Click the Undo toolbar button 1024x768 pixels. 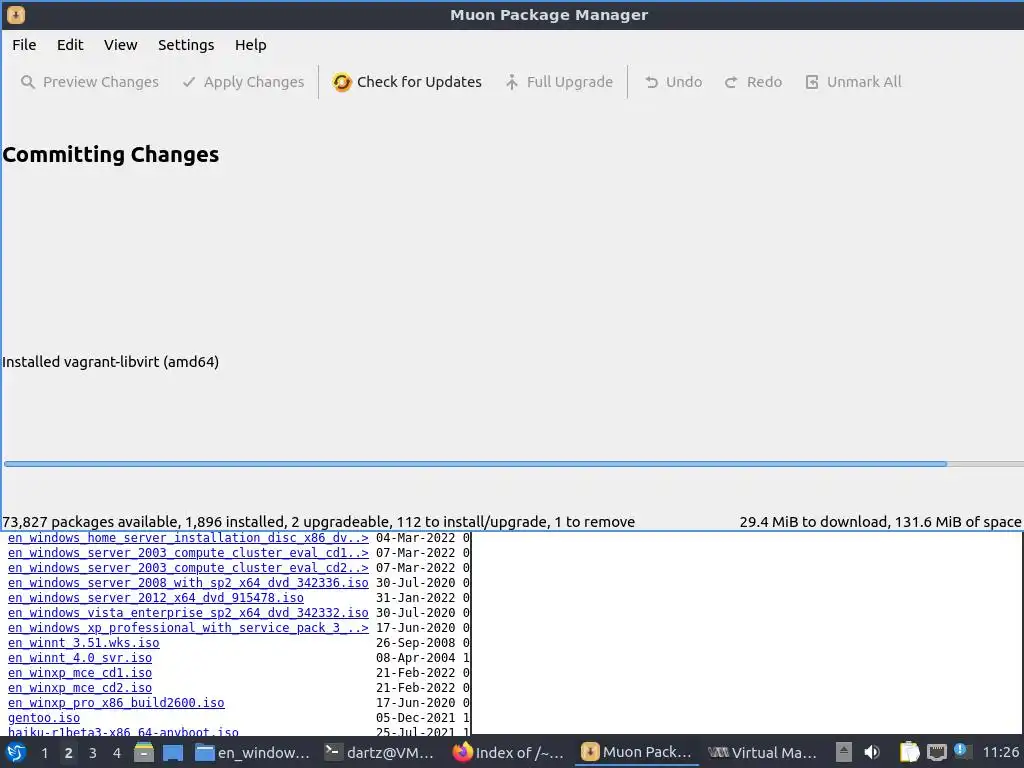[673, 82]
